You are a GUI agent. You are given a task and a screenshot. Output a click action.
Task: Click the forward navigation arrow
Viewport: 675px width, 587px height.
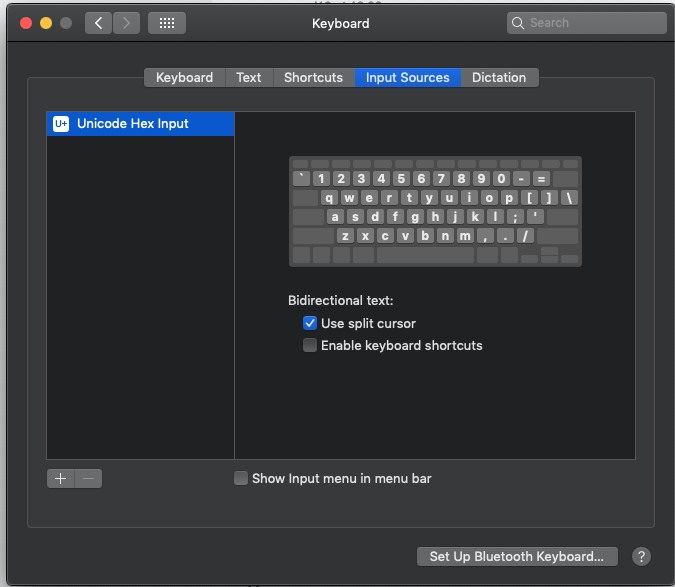click(126, 22)
